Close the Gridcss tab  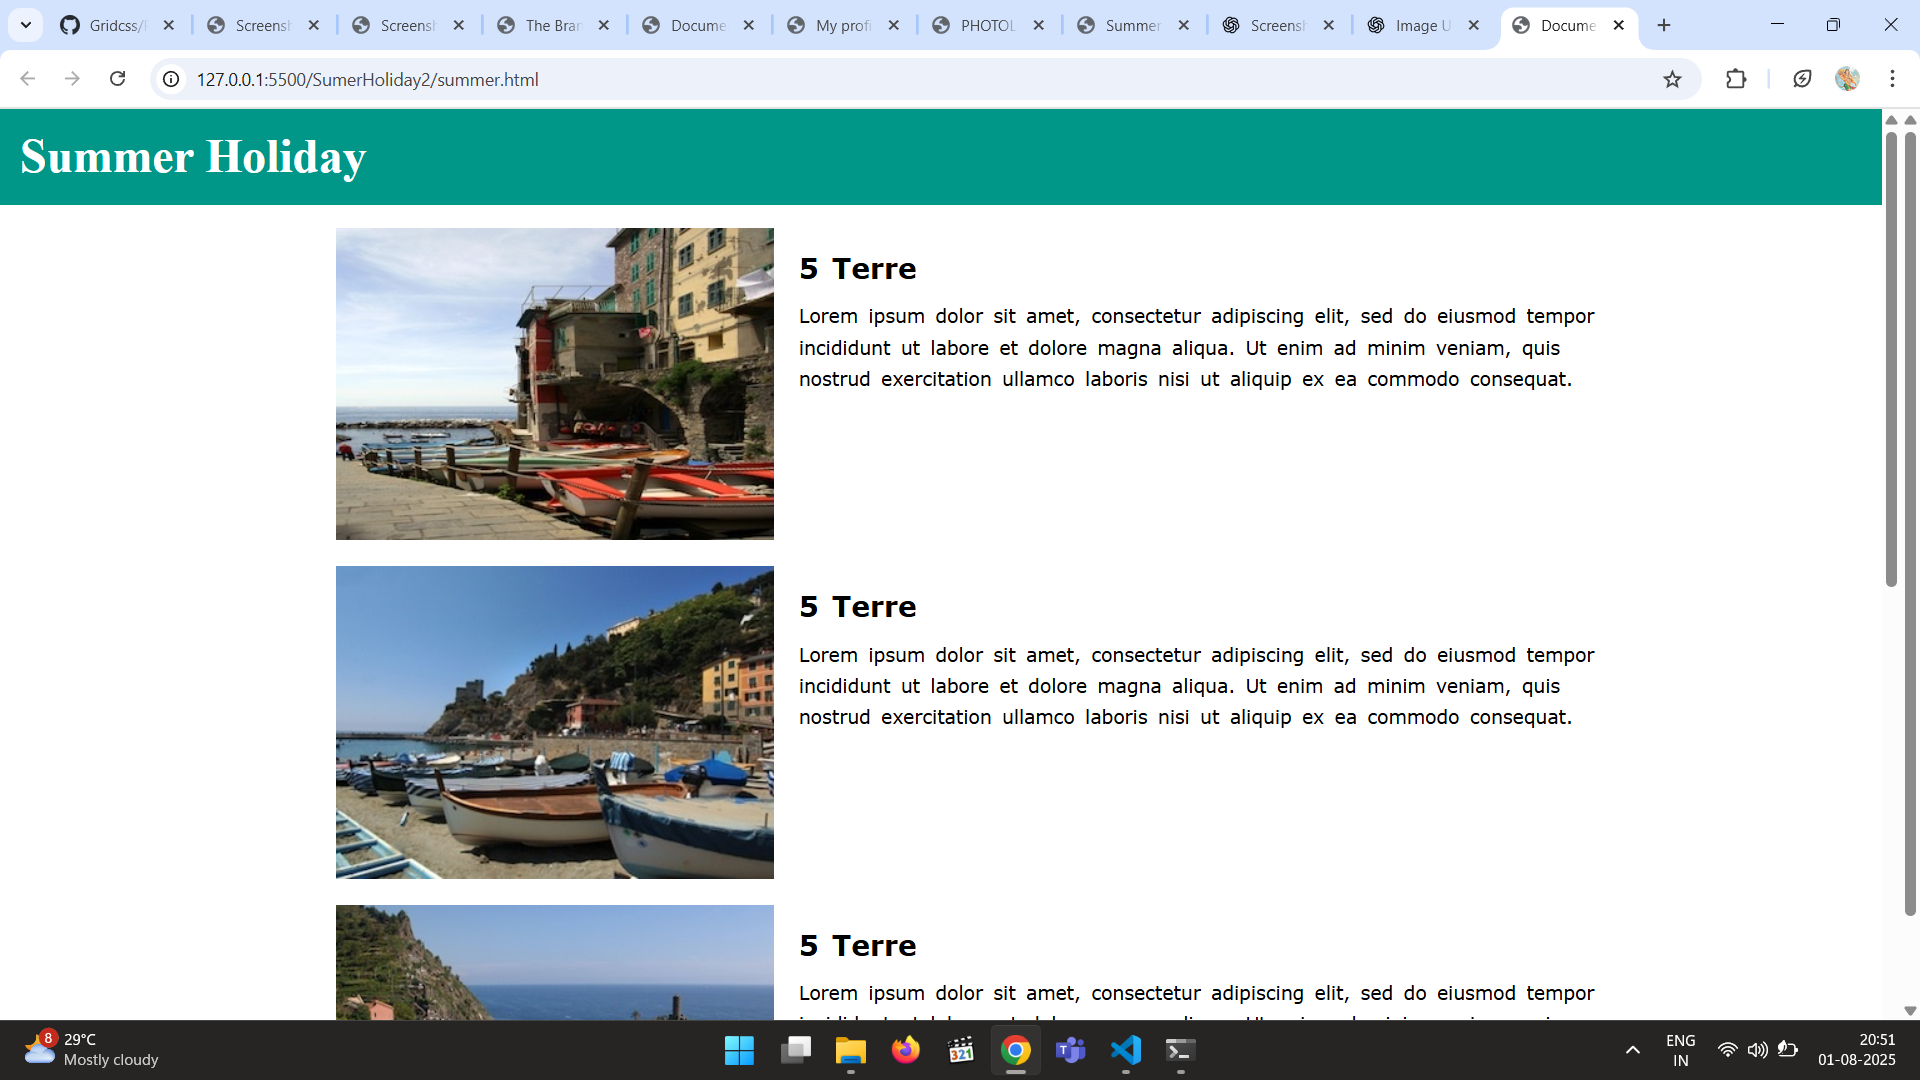click(x=169, y=26)
